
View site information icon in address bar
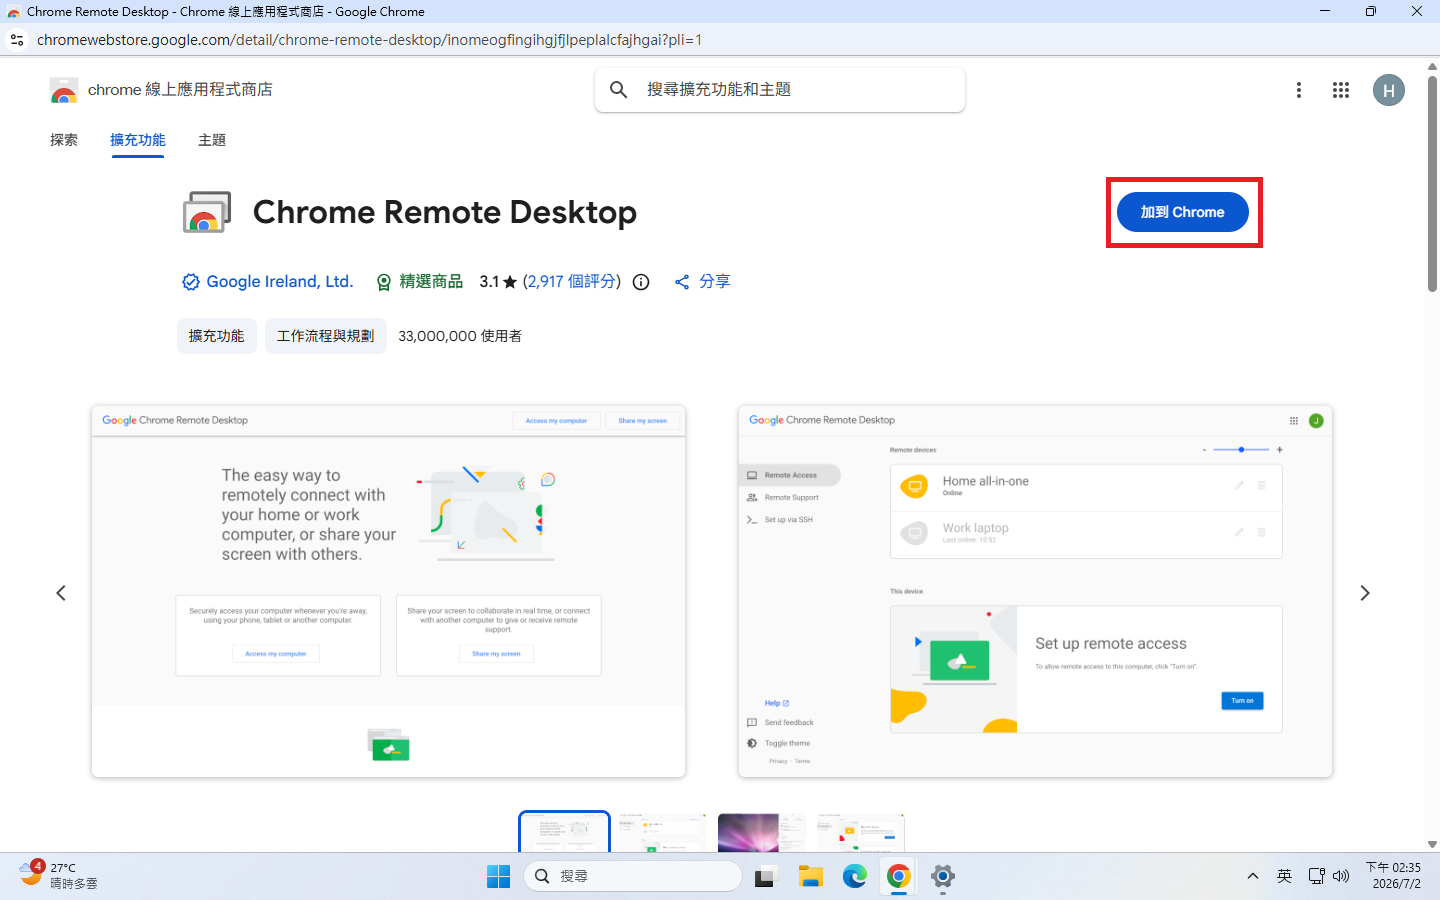[x=17, y=40]
